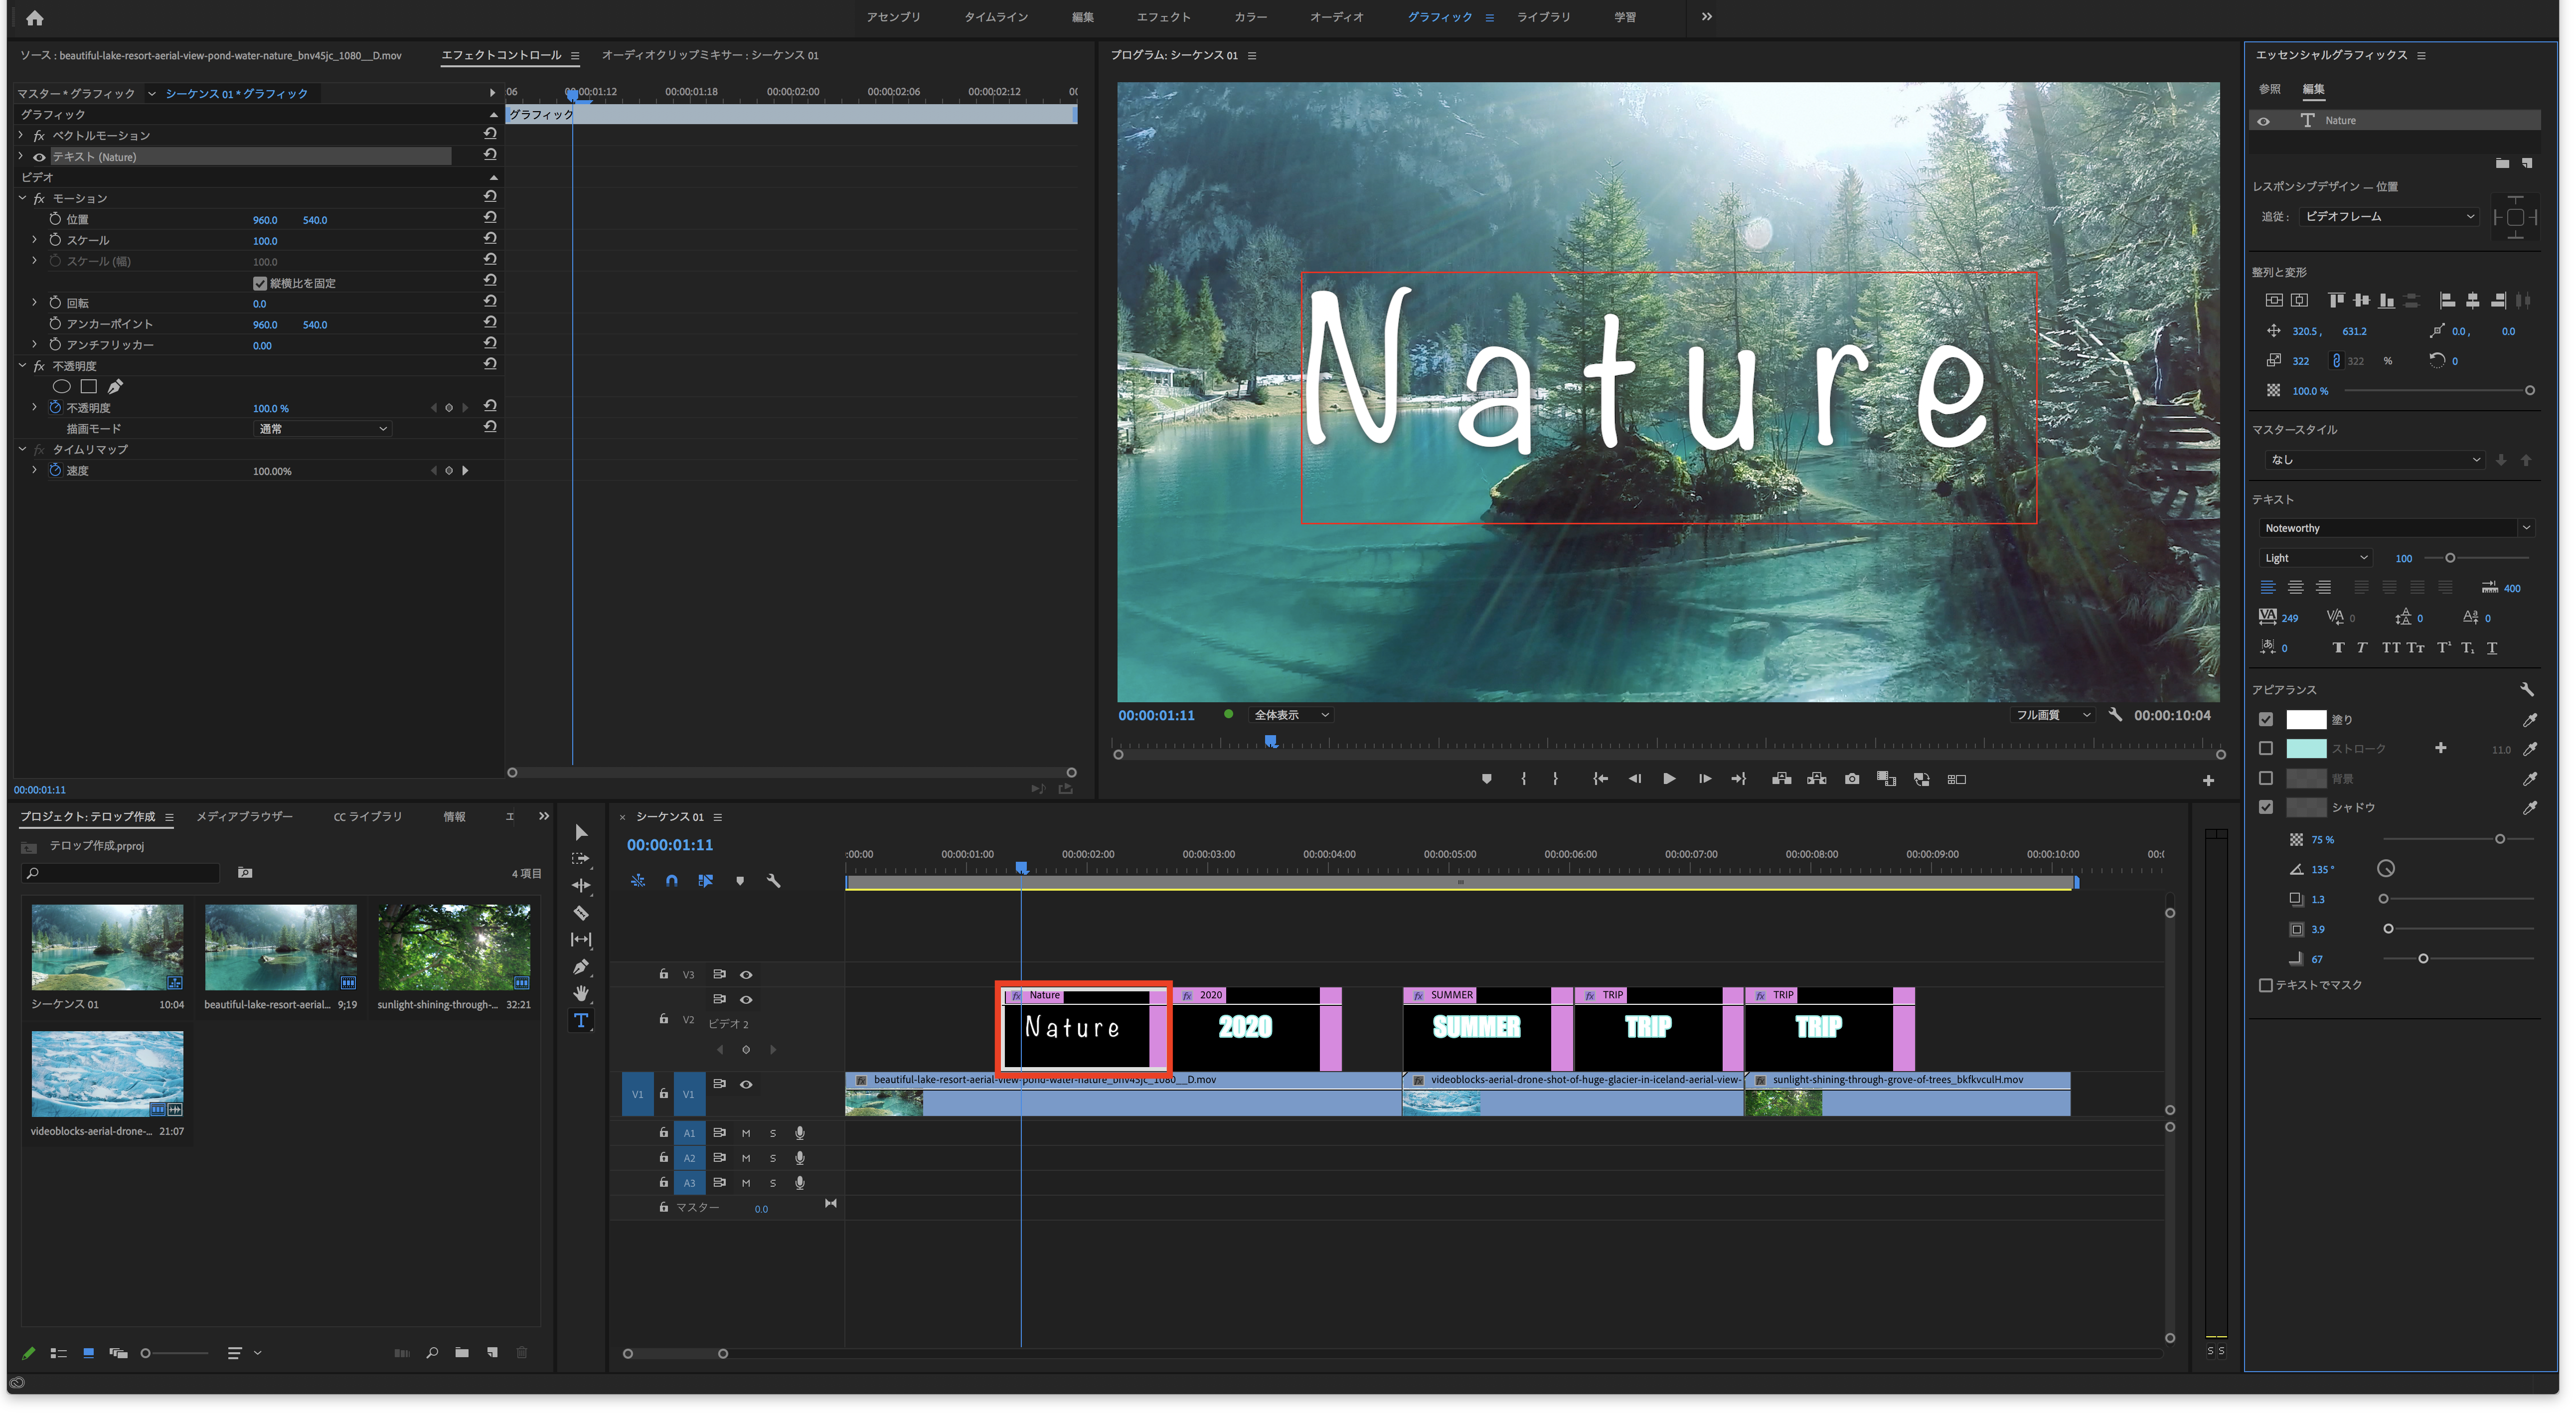The width and height of the screenshot is (2576, 1415).
Task: Select the Slip tool
Action: coord(581,940)
